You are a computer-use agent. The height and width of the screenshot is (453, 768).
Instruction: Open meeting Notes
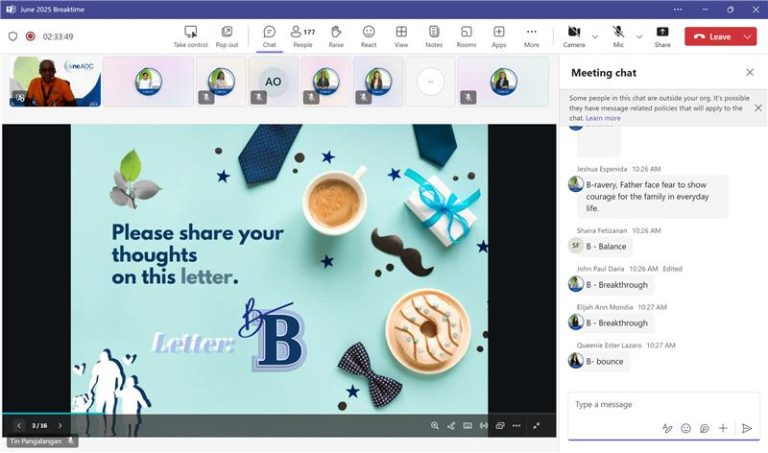point(433,37)
